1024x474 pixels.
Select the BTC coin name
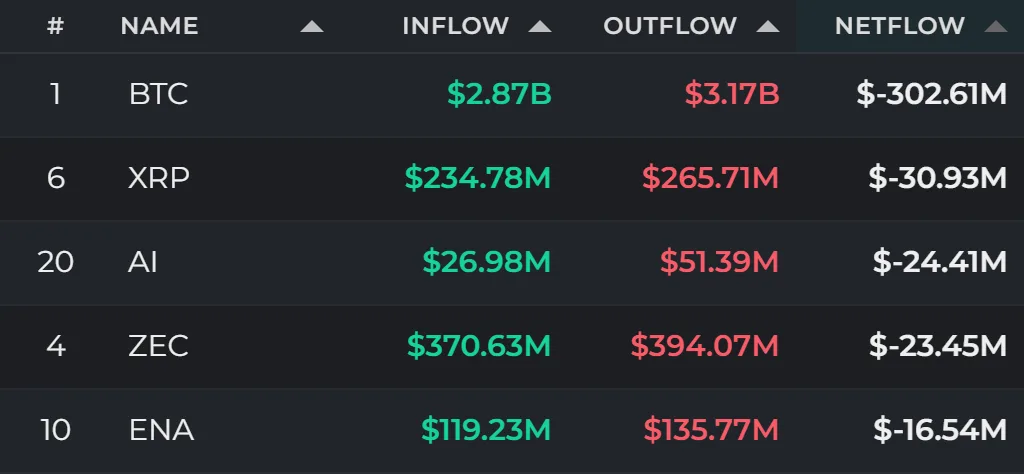click(159, 94)
